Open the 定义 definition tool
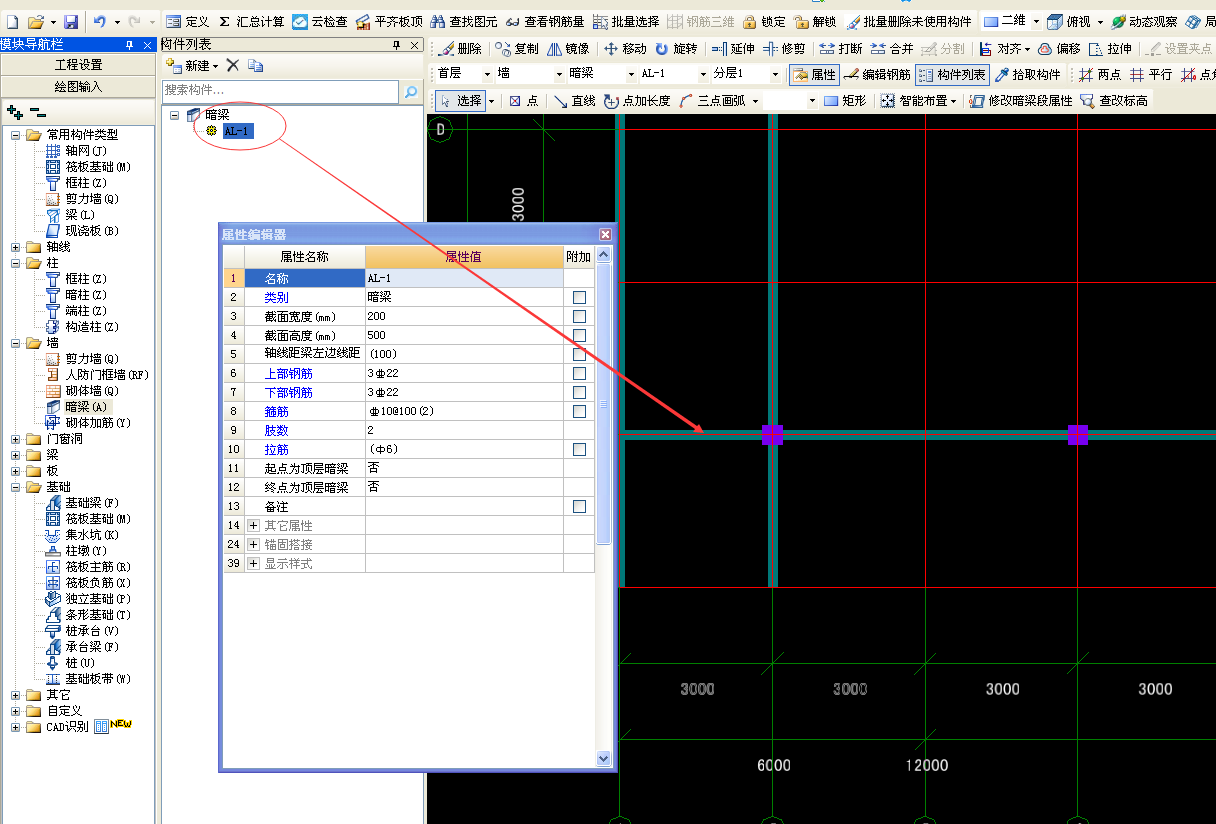 [x=187, y=21]
